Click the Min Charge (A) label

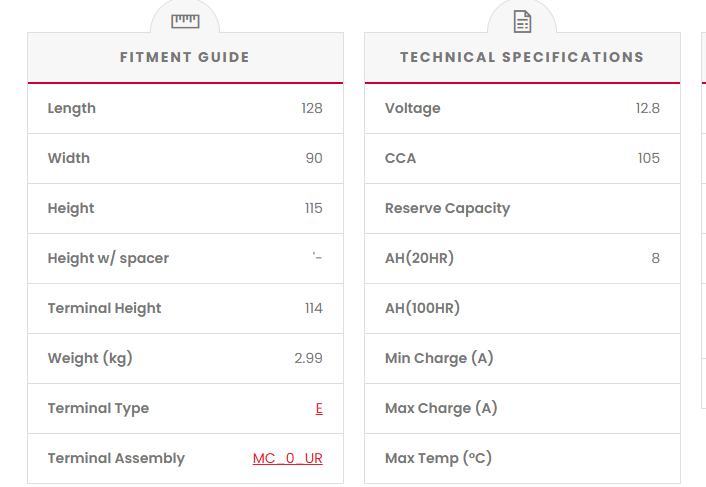tap(439, 358)
